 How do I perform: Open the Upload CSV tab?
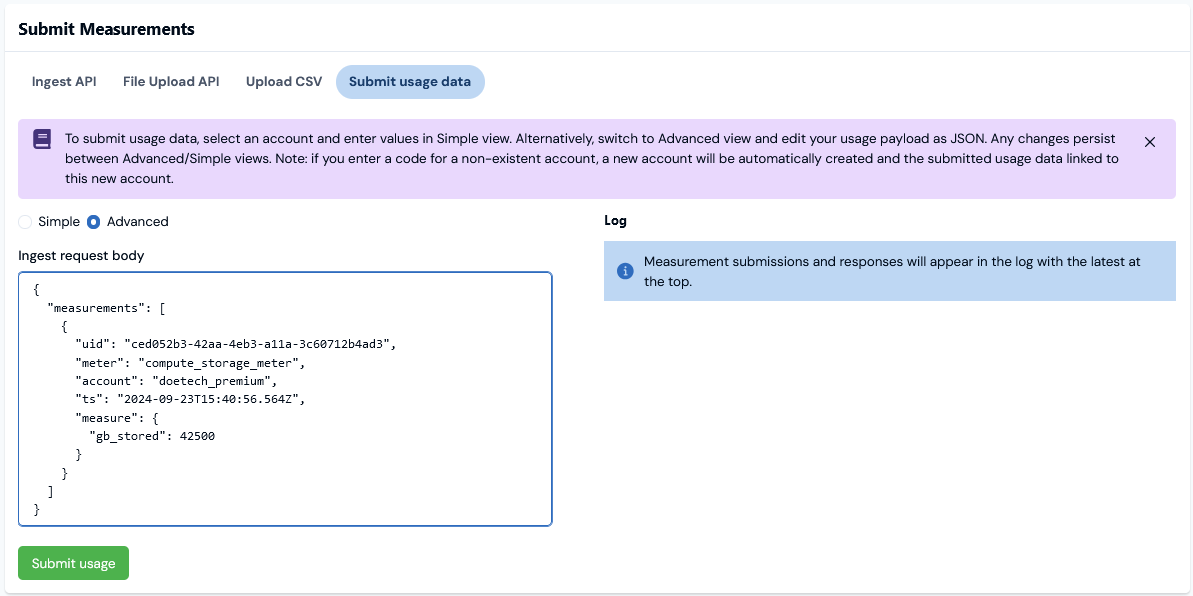(284, 81)
